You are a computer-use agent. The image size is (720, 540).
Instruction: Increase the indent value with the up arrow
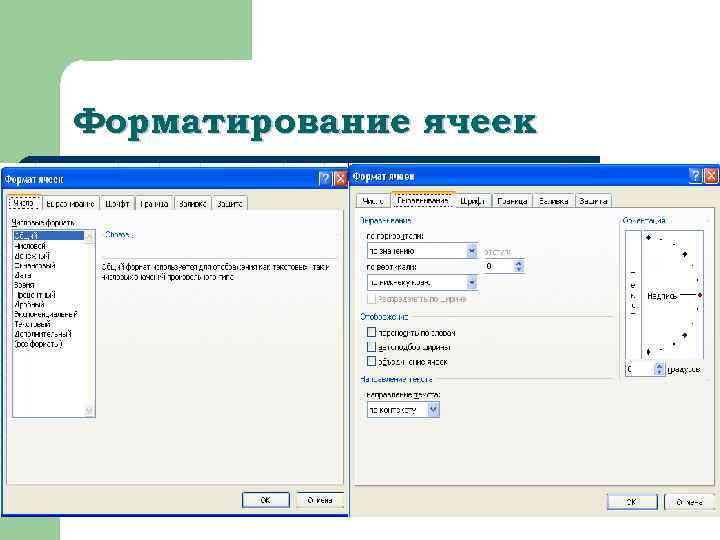pos(519,263)
